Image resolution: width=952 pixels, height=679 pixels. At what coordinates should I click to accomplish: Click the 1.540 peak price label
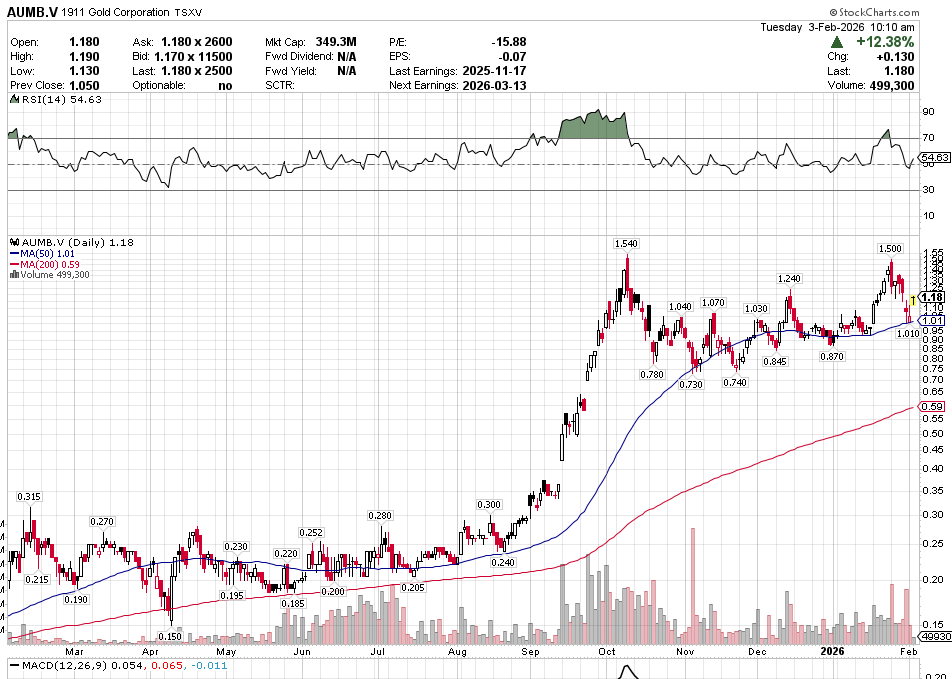click(626, 244)
